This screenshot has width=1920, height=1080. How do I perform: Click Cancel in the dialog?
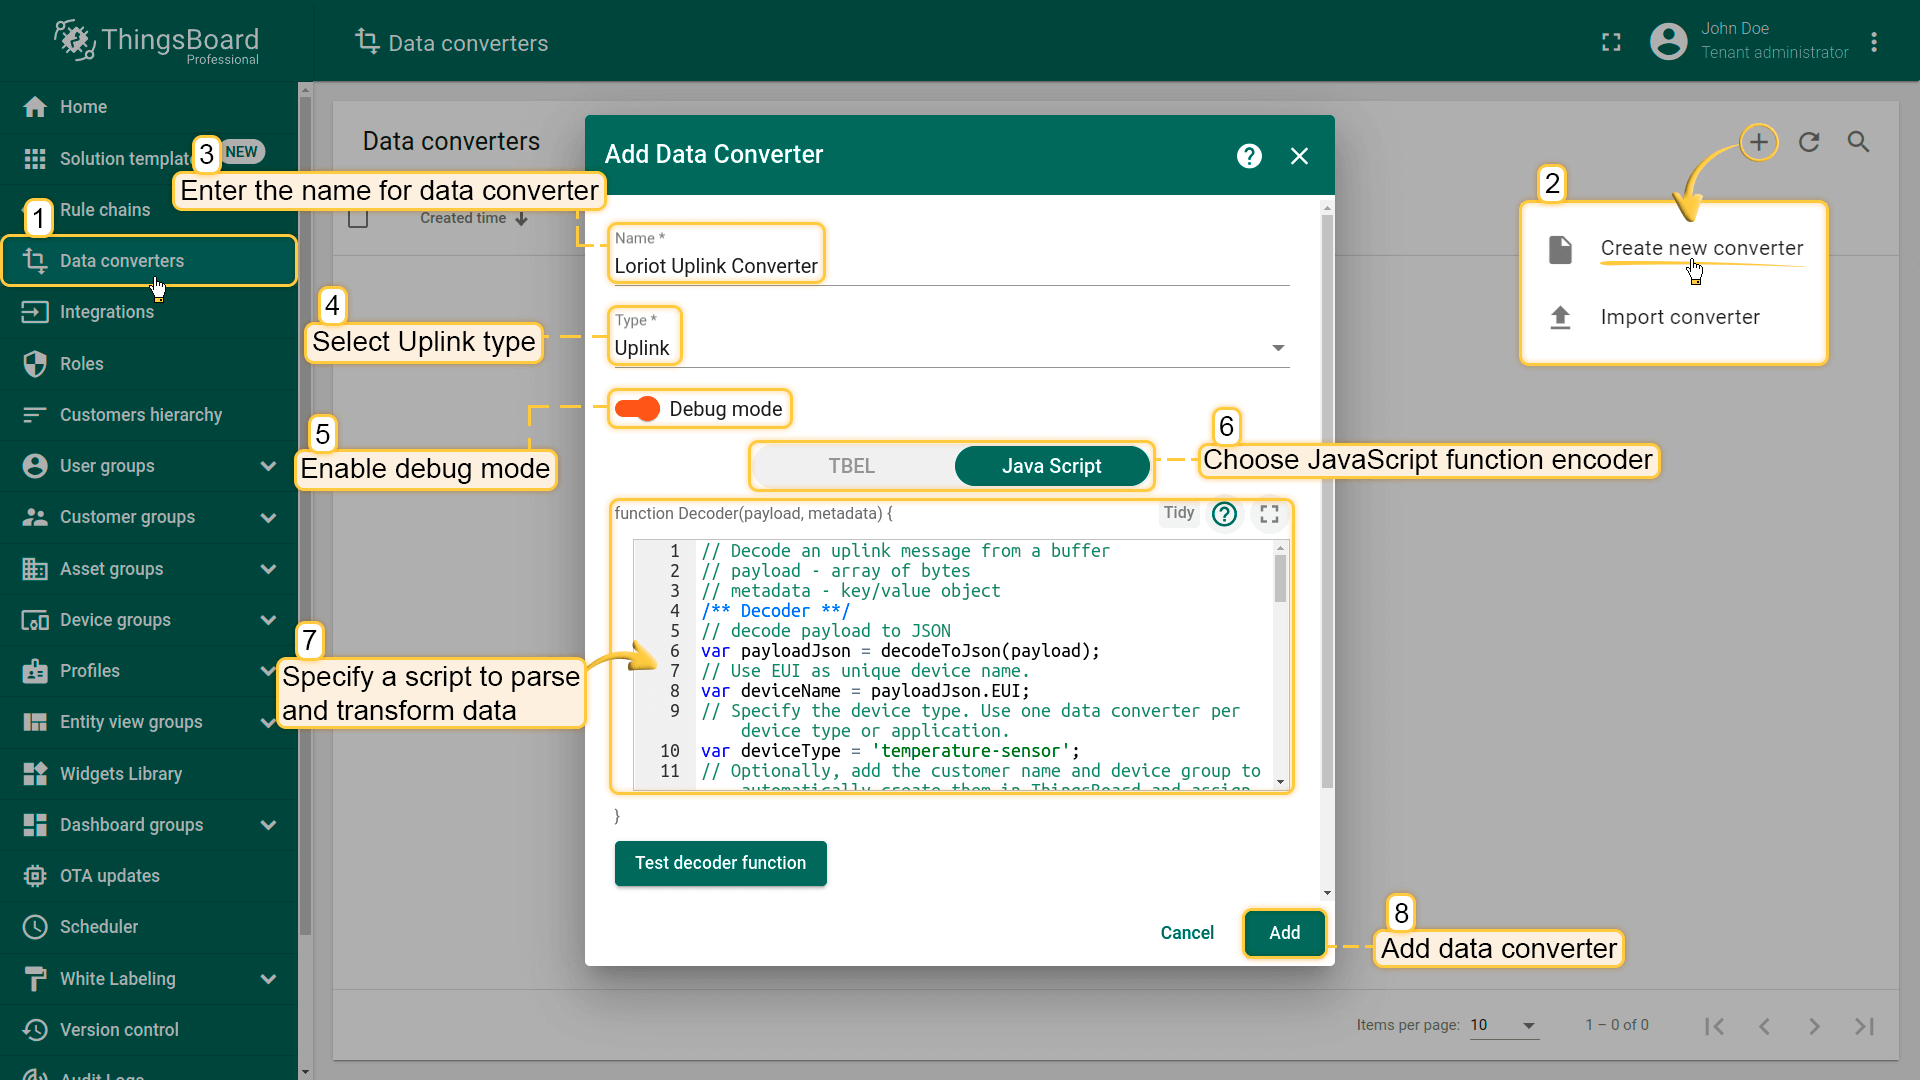[x=1187, y=933]
